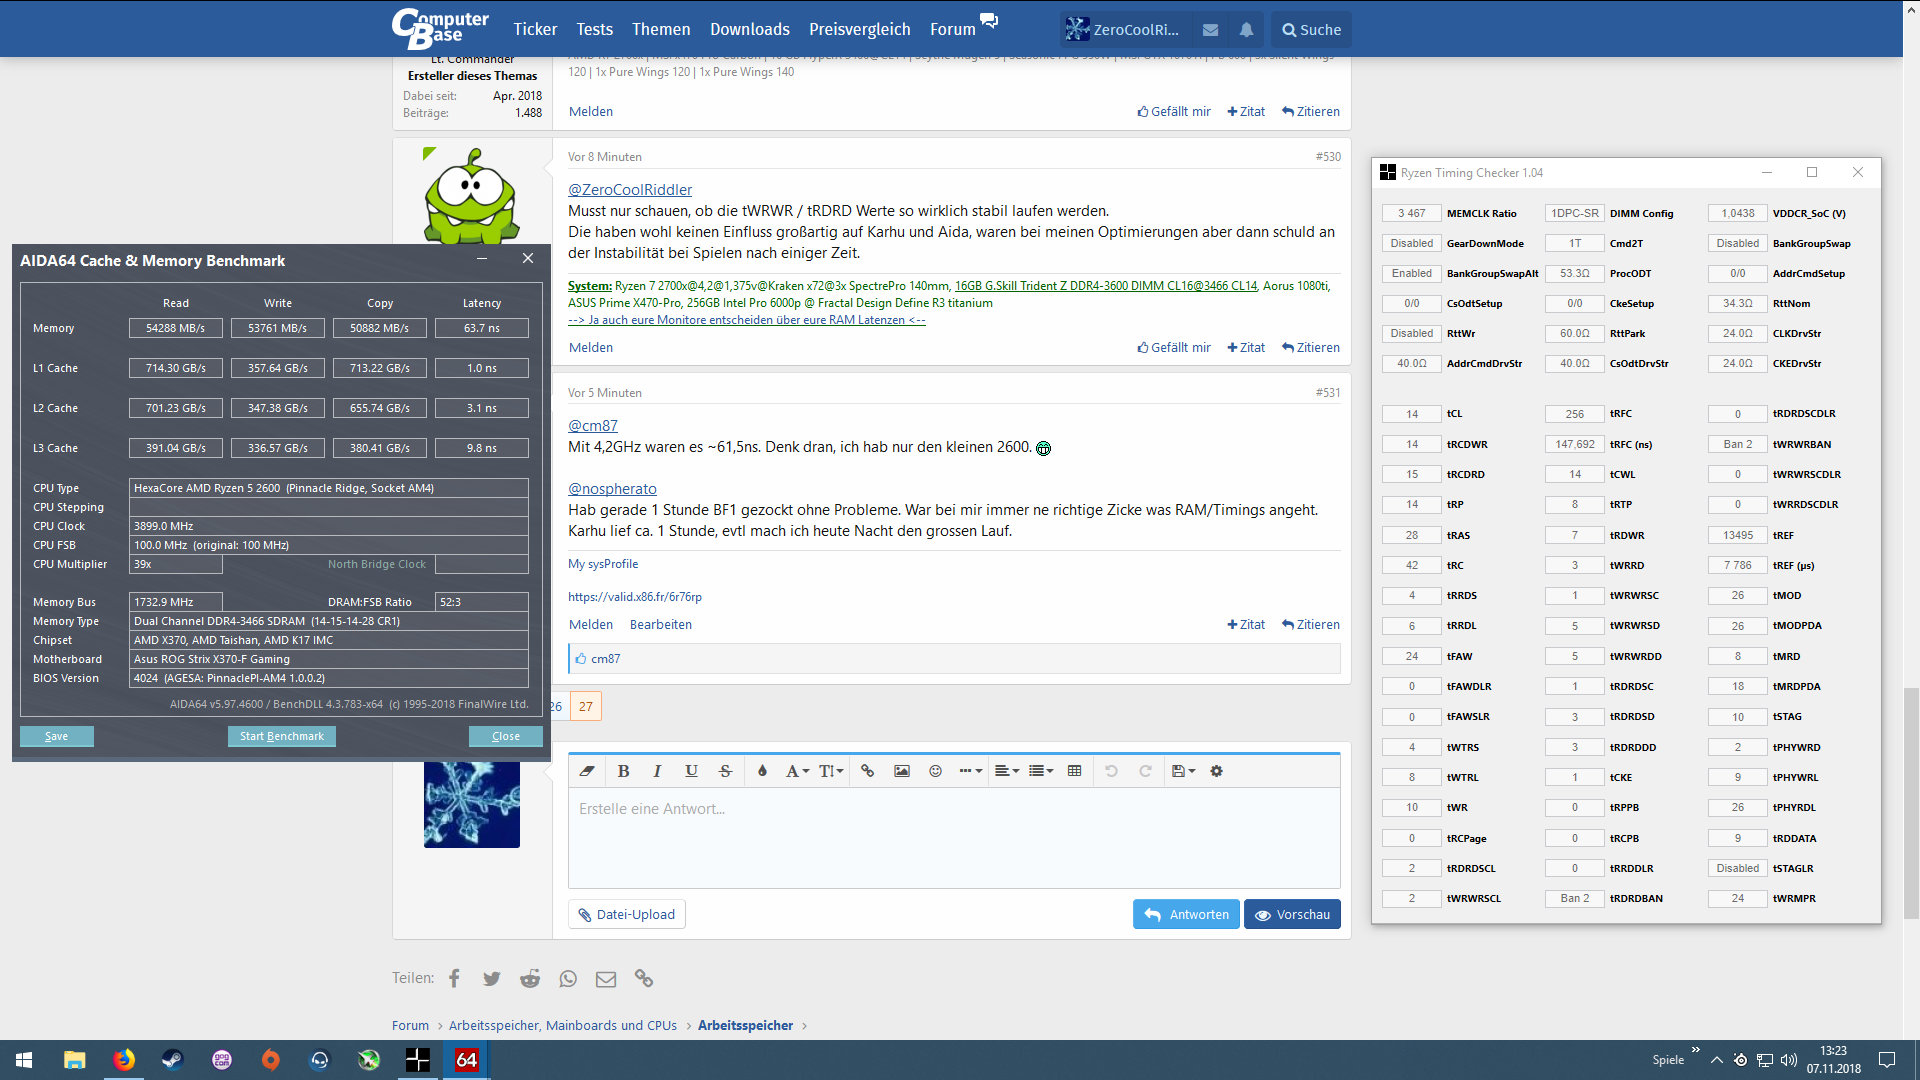Screen dimensions: 1920x1080
Task: Insert a hyperlink in the reply editor
Action: (x=868, y=771)
